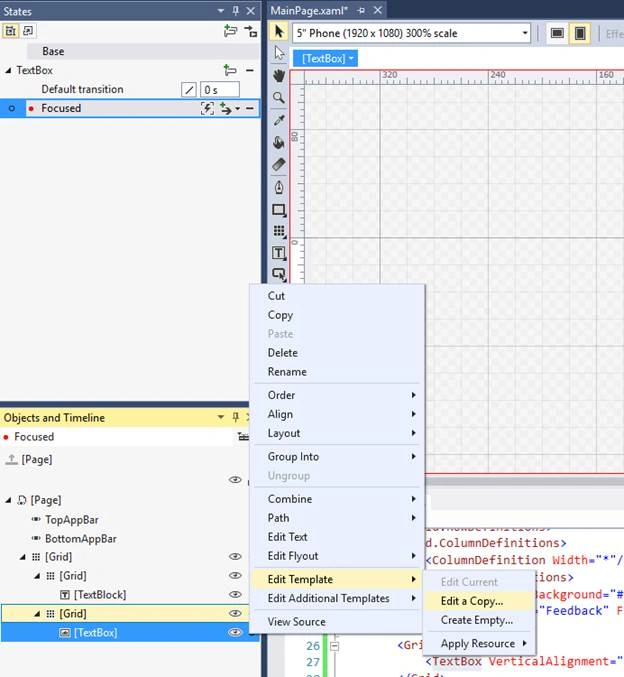Viewport: 624px width, 677px height.
Task: Open Apply Resource submenu
Action: (478, 643)
